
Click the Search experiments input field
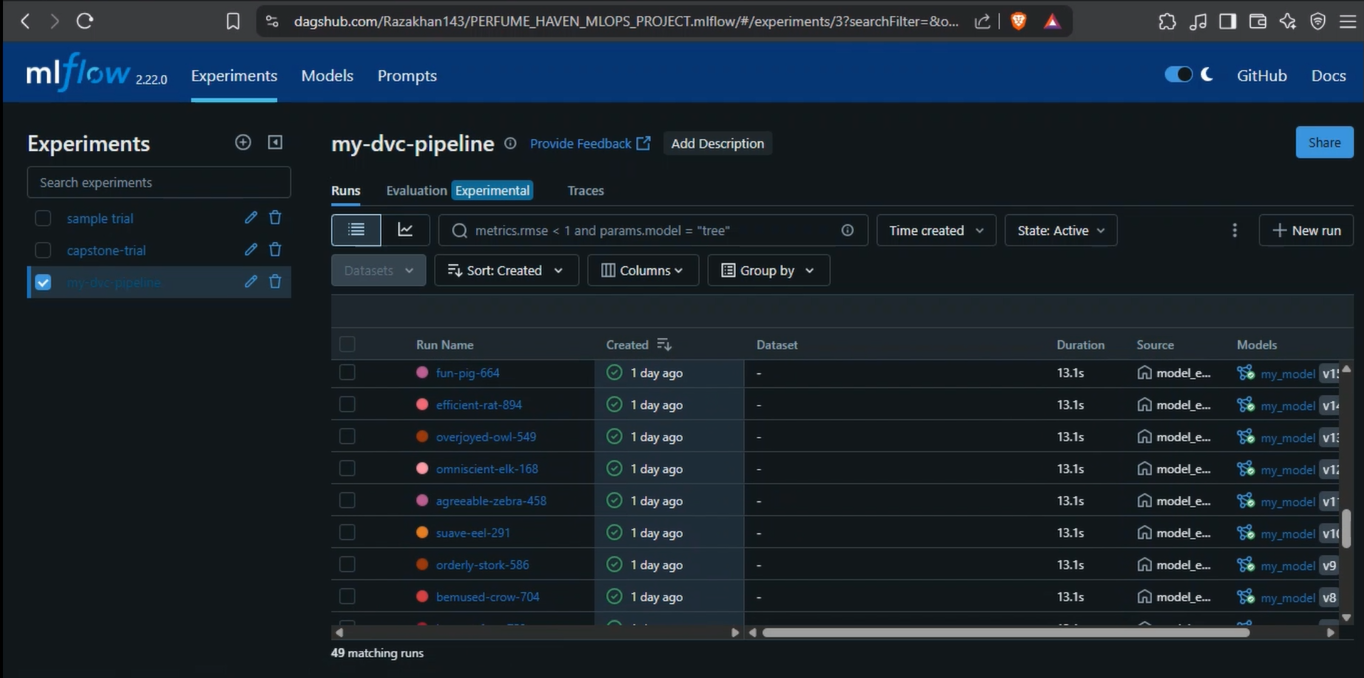point(159,182)
